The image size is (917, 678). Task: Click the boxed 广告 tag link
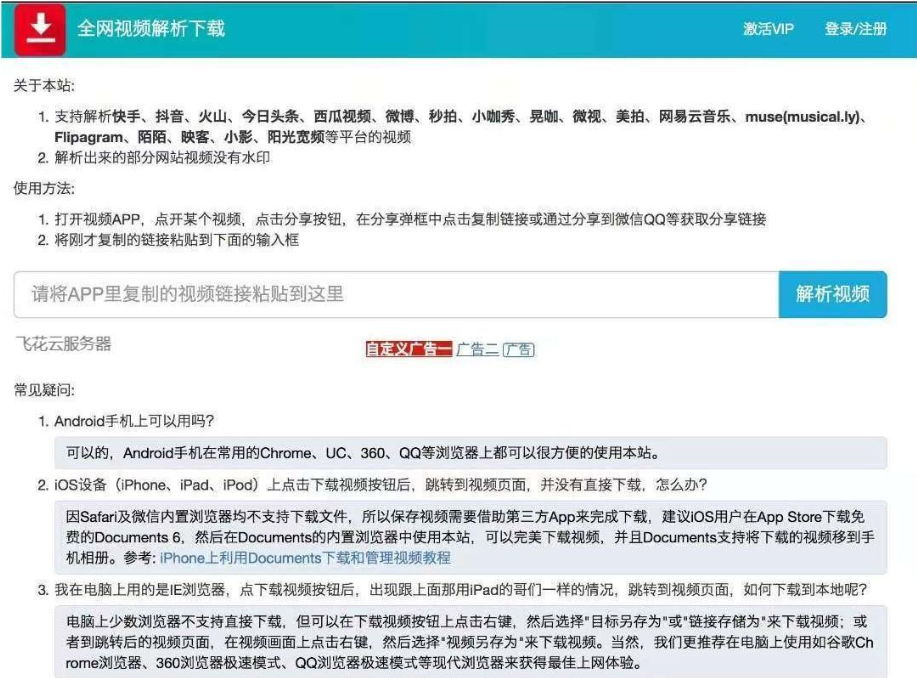pyautogui.click(x=518, y=349)
